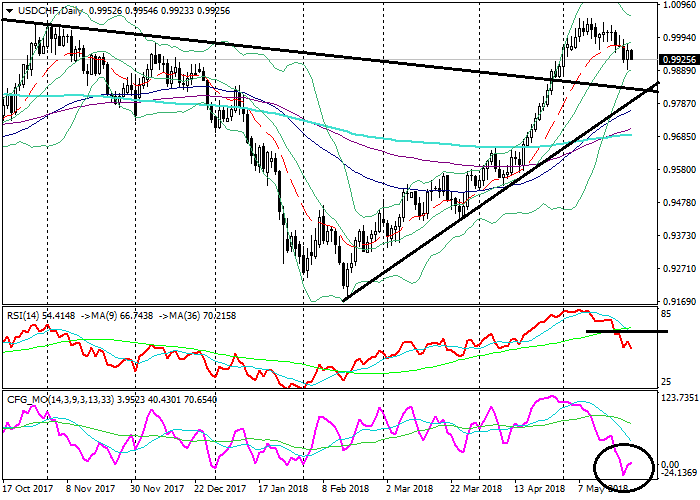Click the small triangle icon beside USDCHF,Daily
The height and width of the screenshot is (500, 700).
10,8
